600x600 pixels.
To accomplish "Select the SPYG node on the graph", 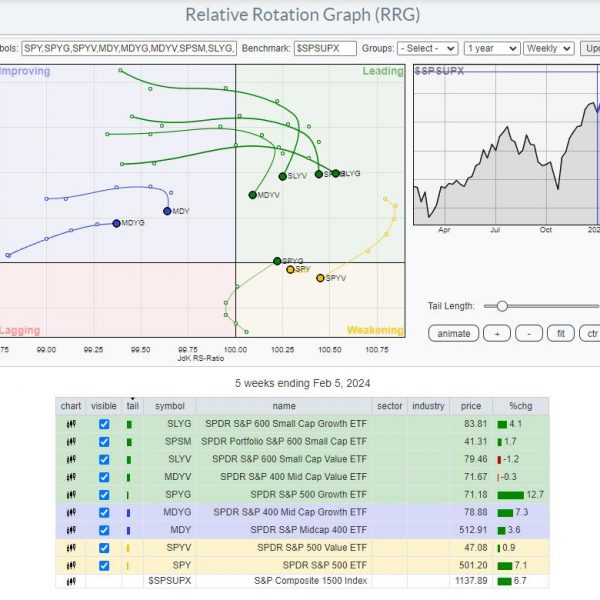I will tap(277, 261).
